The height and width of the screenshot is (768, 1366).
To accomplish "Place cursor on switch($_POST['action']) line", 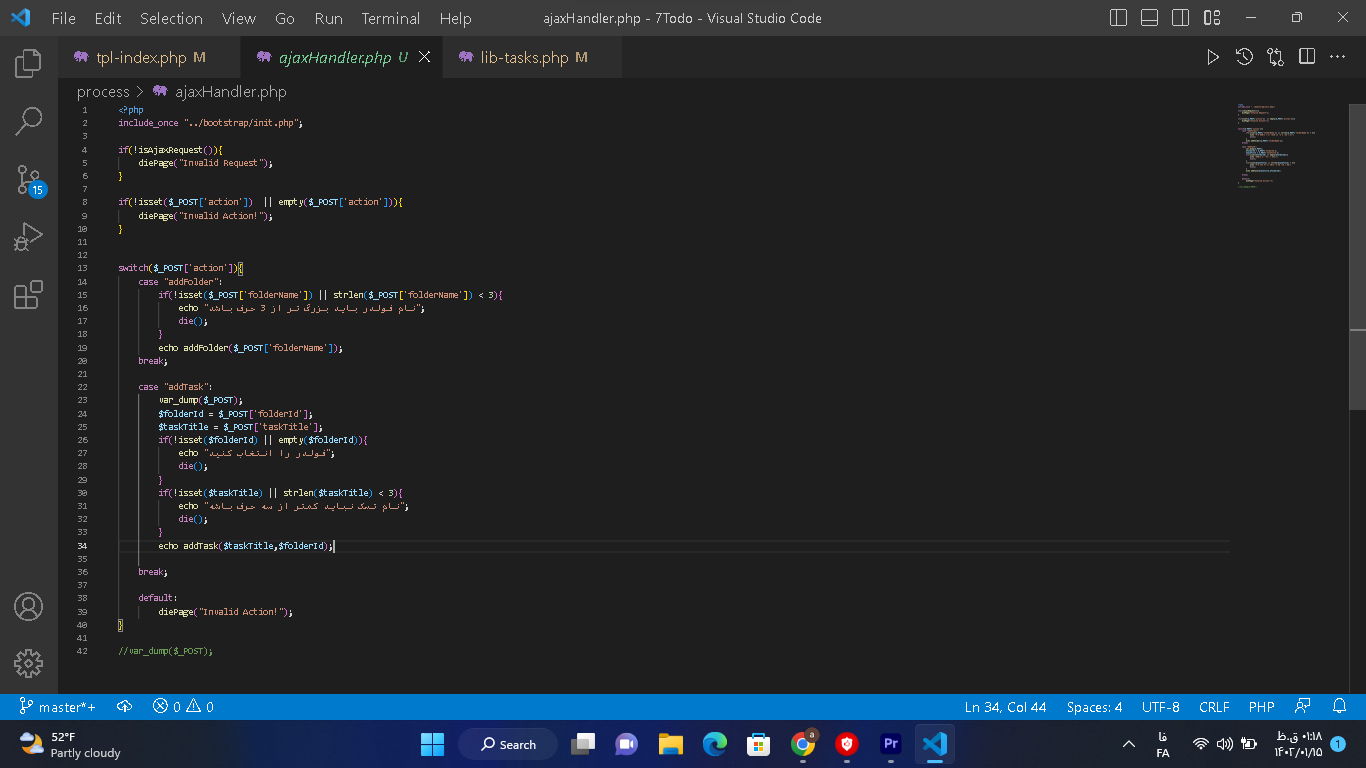I will coord(181,268).
